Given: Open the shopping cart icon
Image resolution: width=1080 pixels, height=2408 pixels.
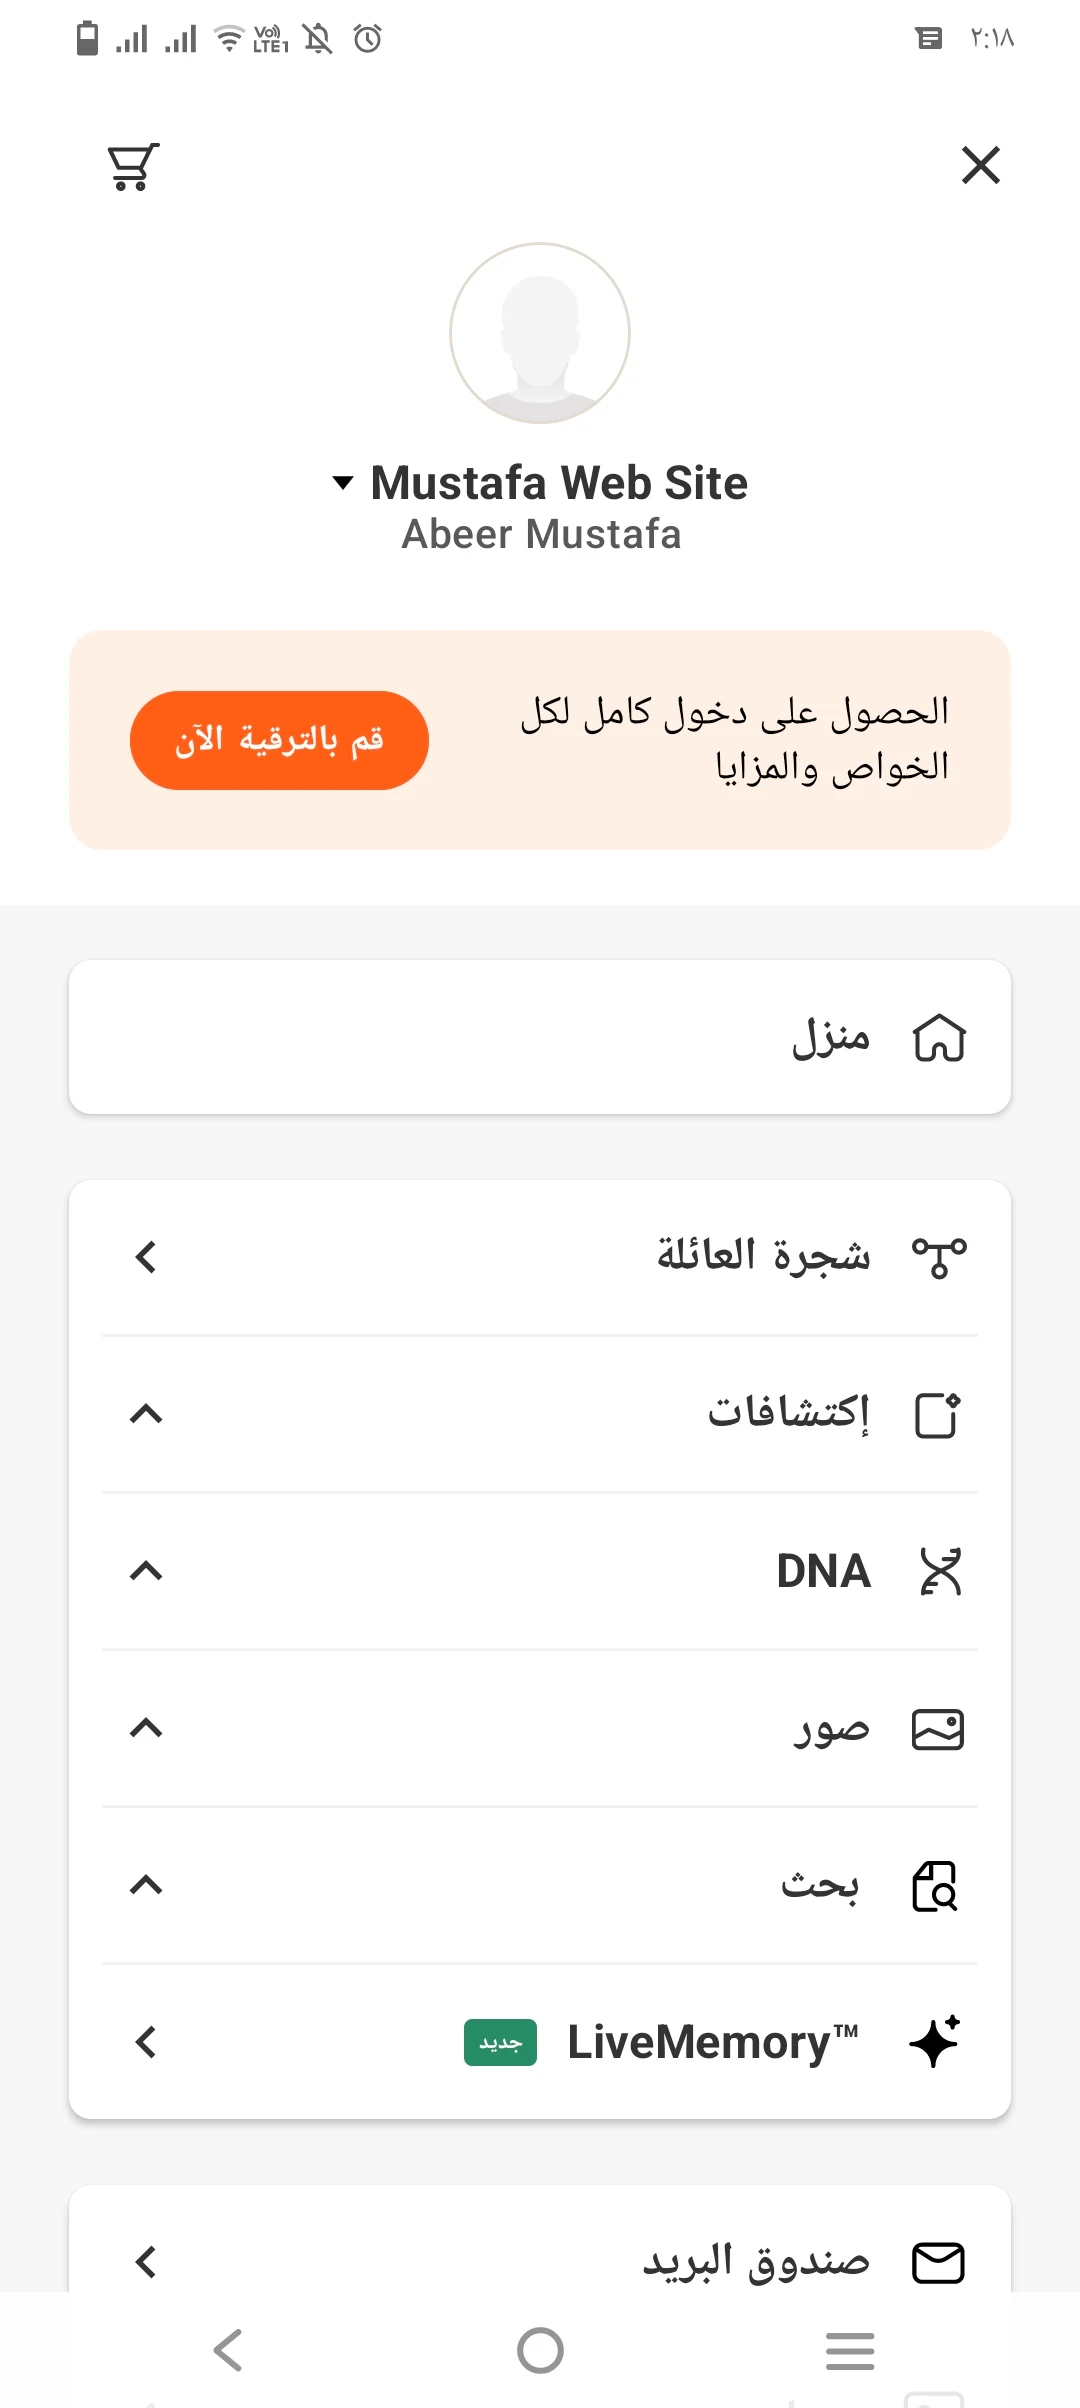Looking at the screenshot, I should coord(133,166).
